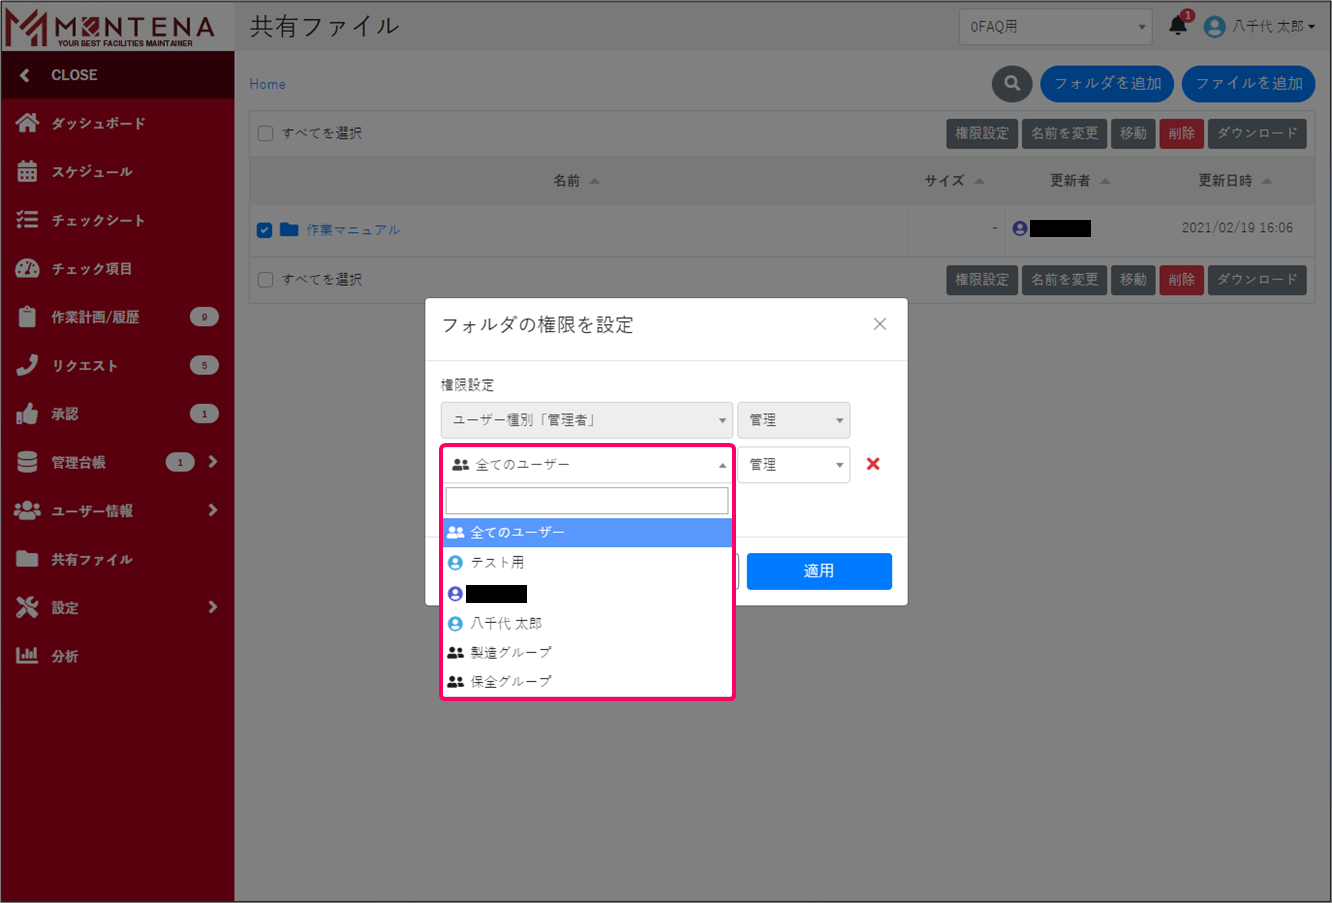1332x903 pixels.
Task: Tick the top すべてを選択 checkbox
Action: pos(265,133)
